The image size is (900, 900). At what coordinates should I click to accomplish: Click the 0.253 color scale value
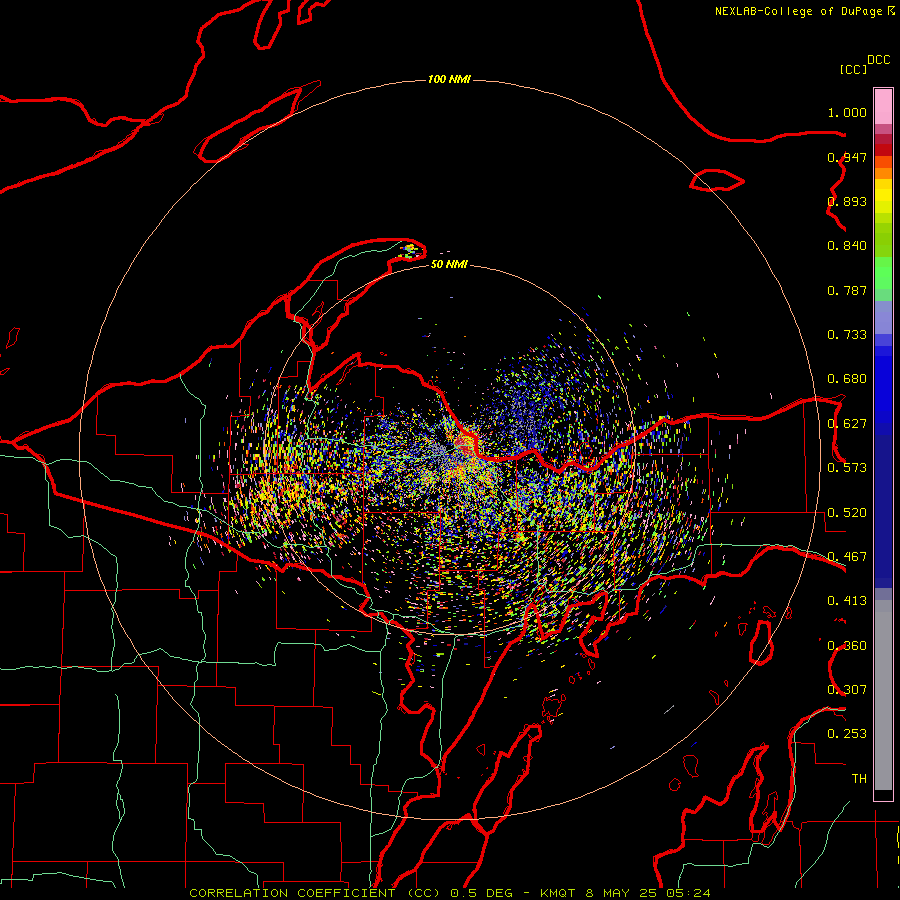[847, 734]
